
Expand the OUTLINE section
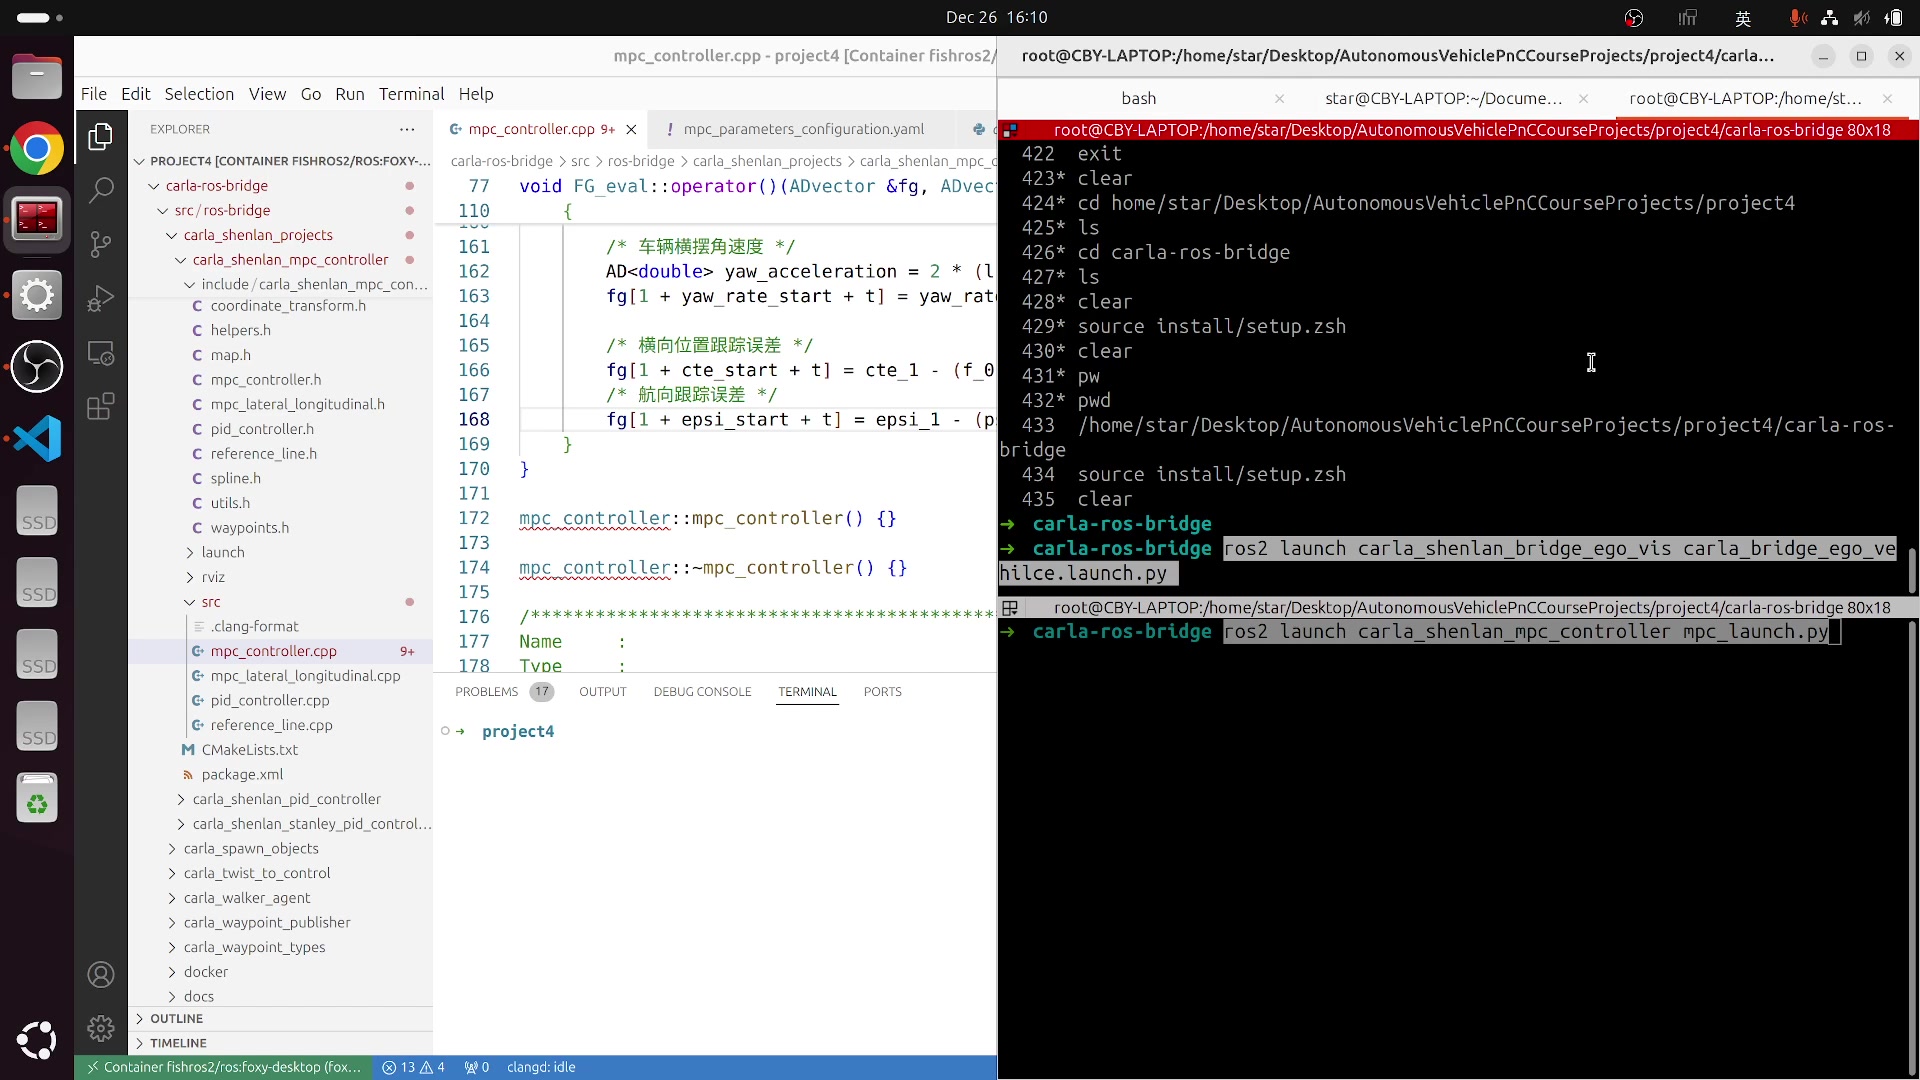[176, 1018]
